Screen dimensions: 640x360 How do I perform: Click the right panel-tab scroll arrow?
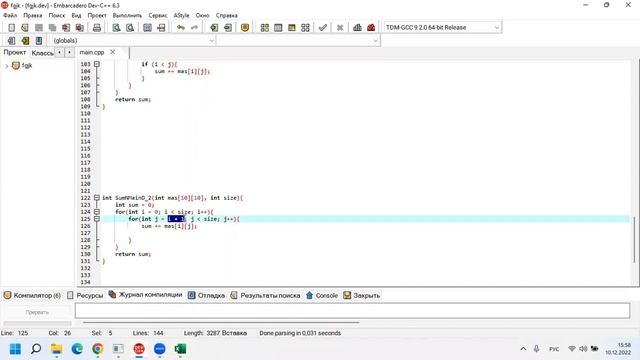pyautogui.click(x=69, y=52)
